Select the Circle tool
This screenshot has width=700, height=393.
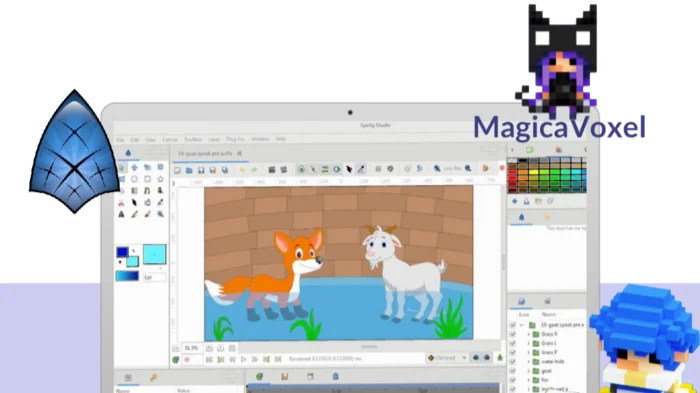[134, 179]
